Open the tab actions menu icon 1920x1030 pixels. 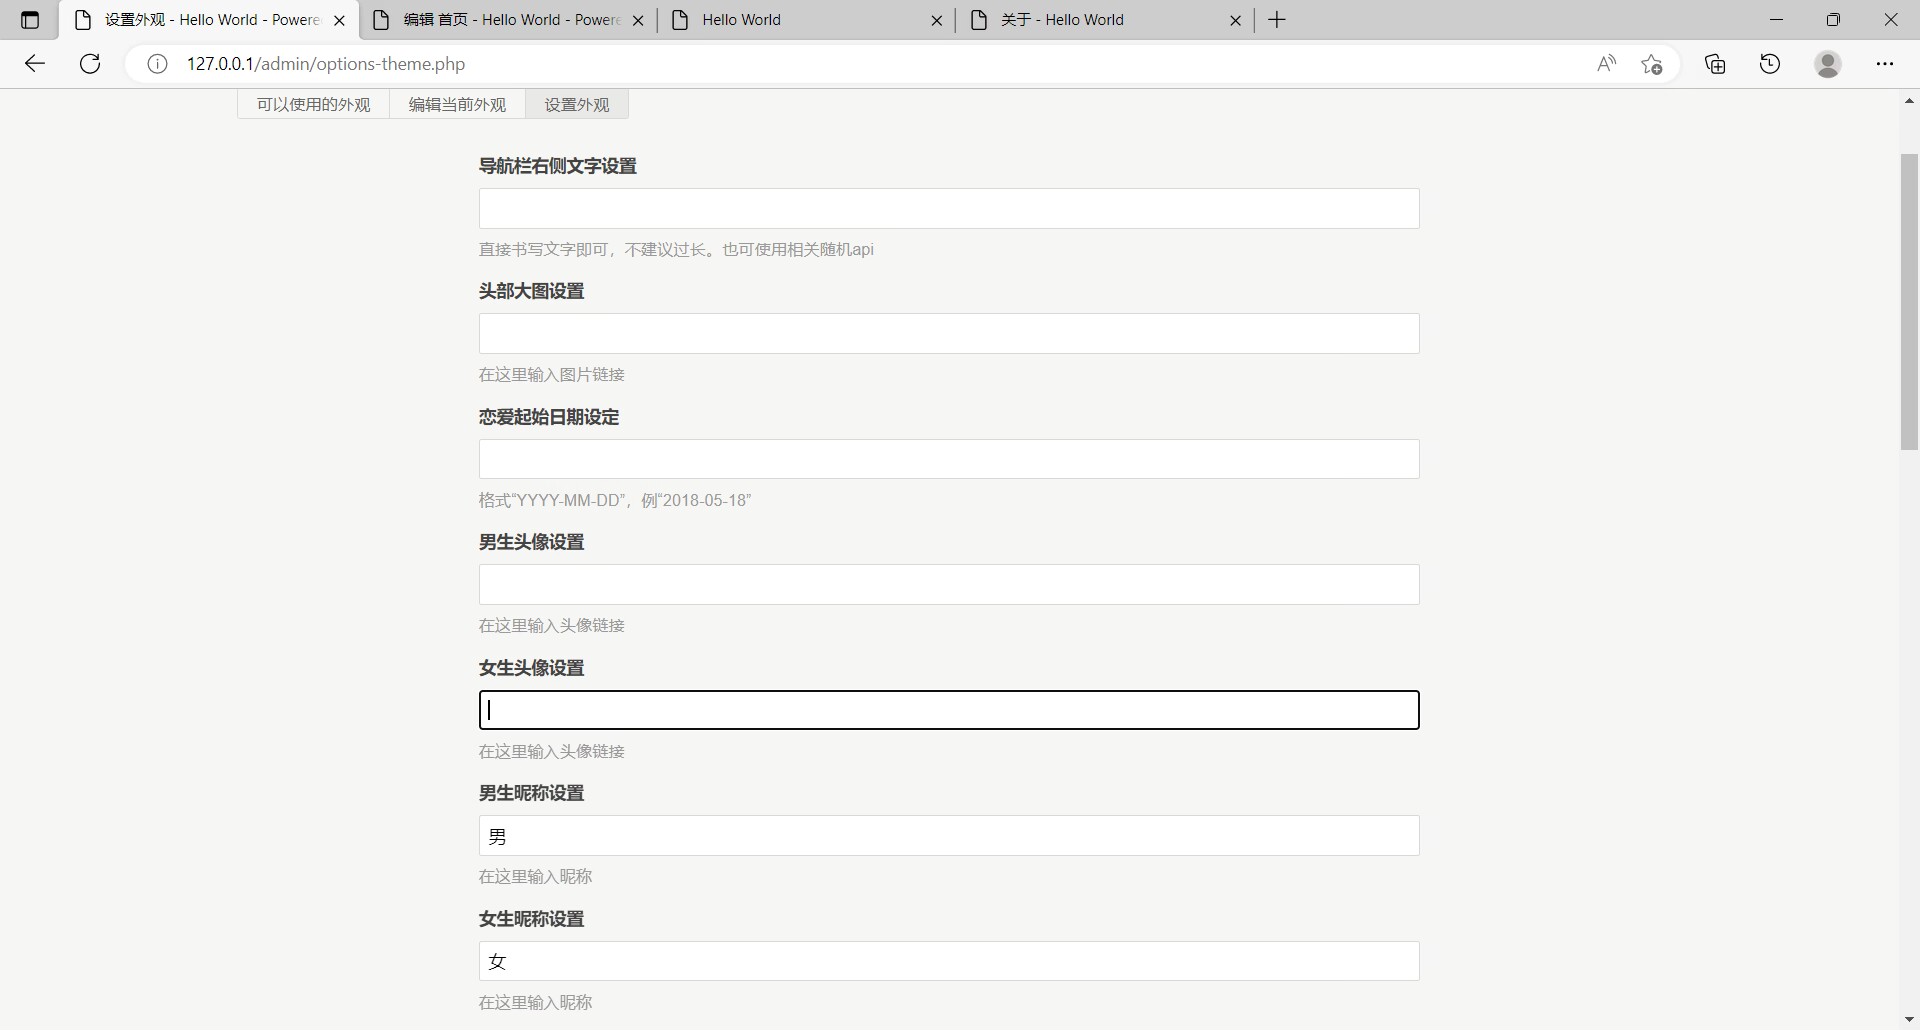(x=30, y=20)
